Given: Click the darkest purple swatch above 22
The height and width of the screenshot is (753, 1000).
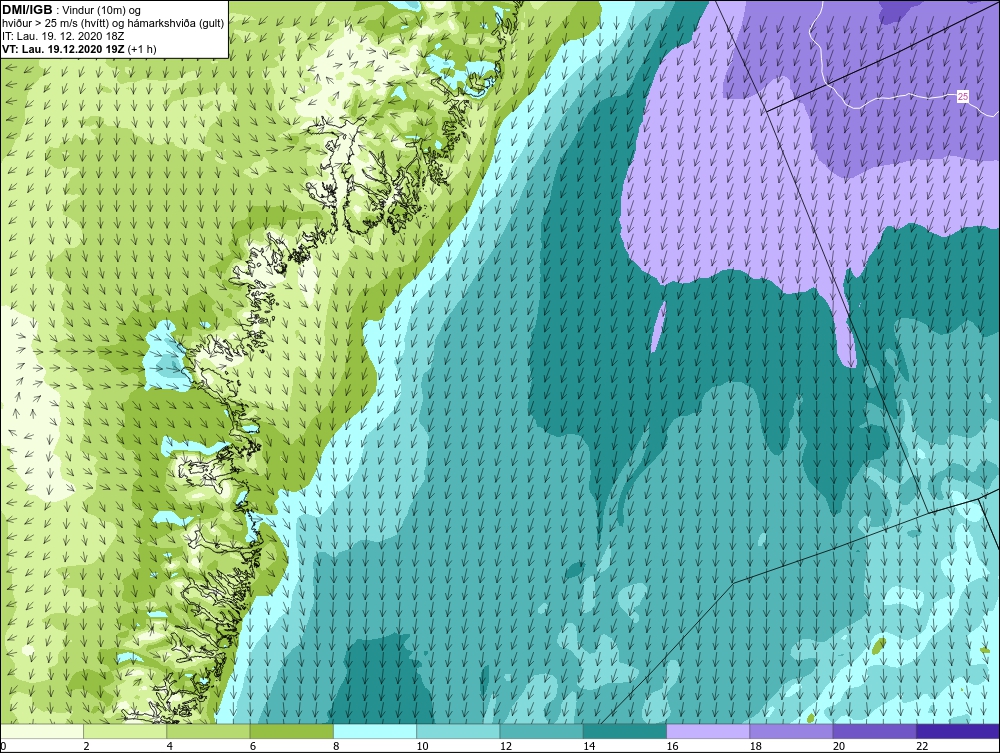Looking at the screenshot, I should [x=959, y=731].
